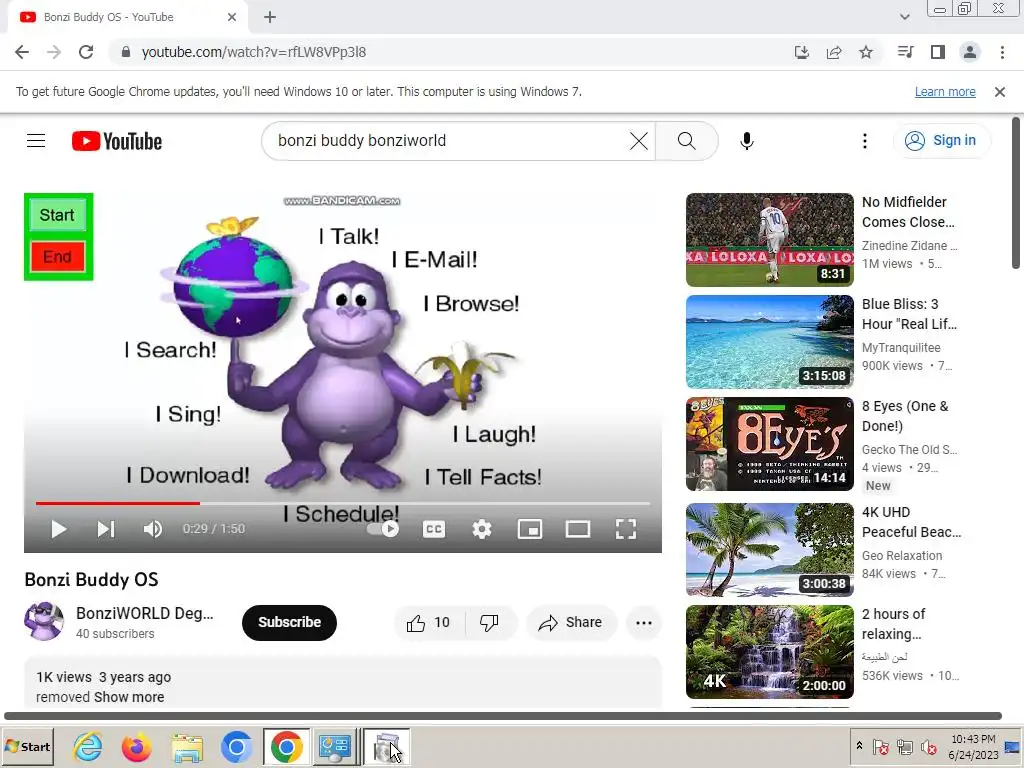Open the media control icon in Chrome toolbar

pyautogui.click(x=906, y=52)
